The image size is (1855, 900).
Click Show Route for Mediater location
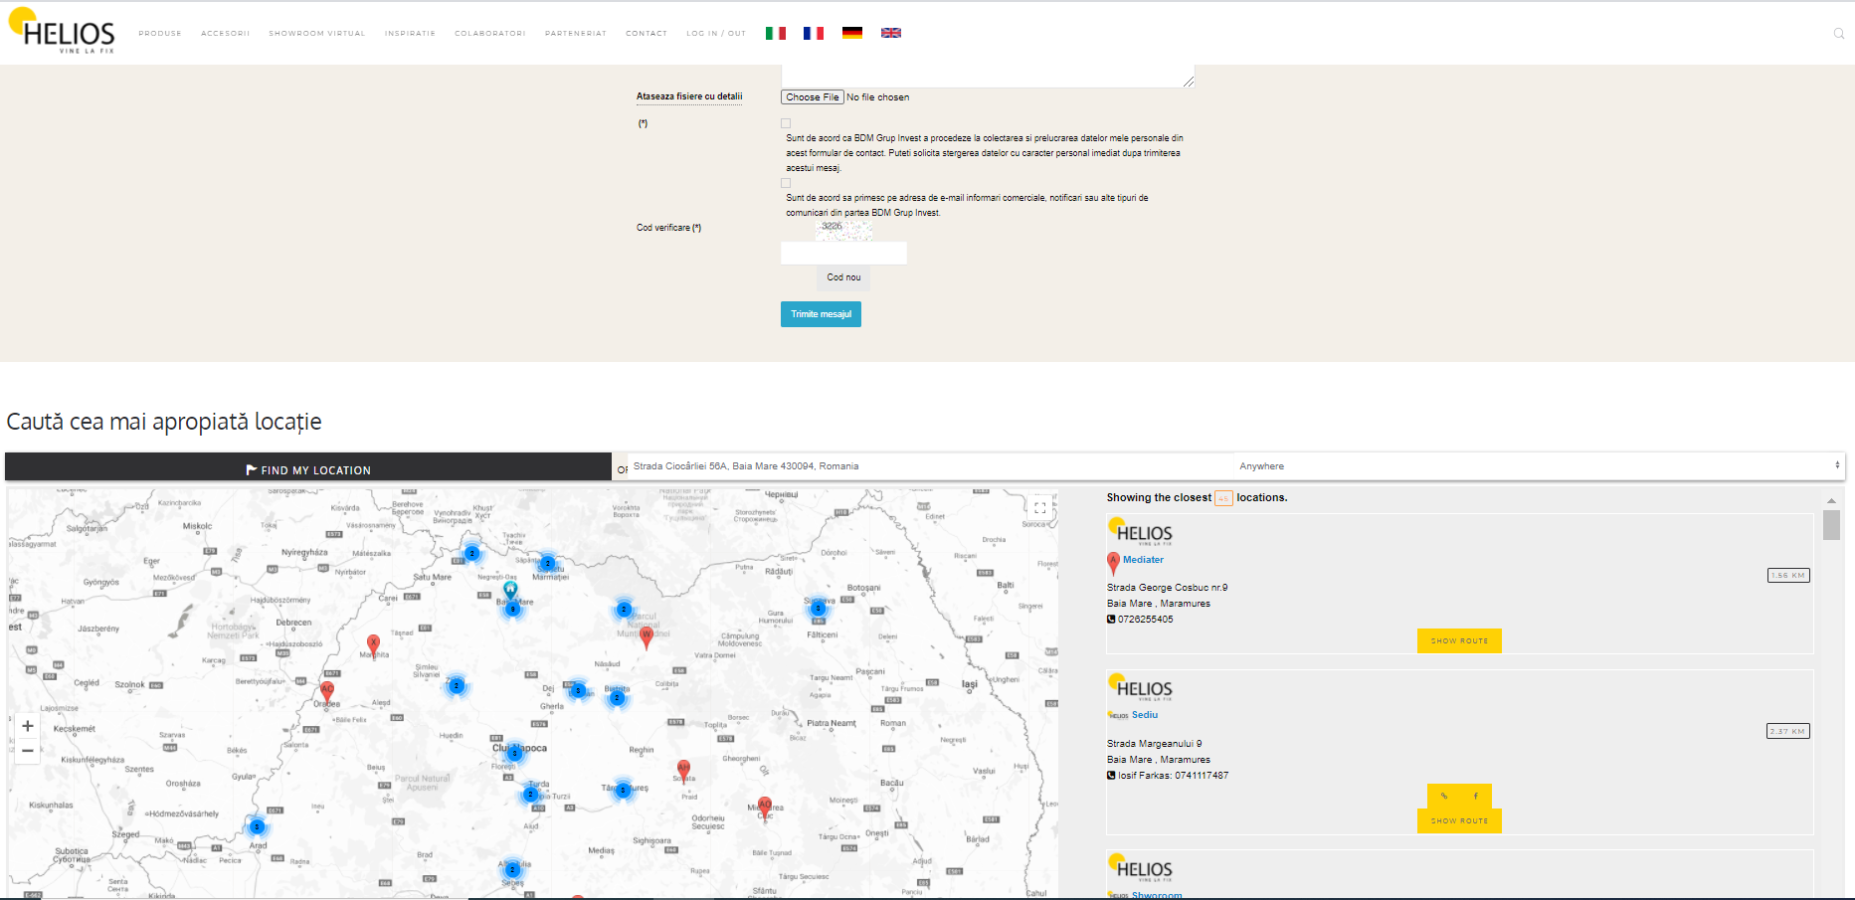coord(1459,641)
